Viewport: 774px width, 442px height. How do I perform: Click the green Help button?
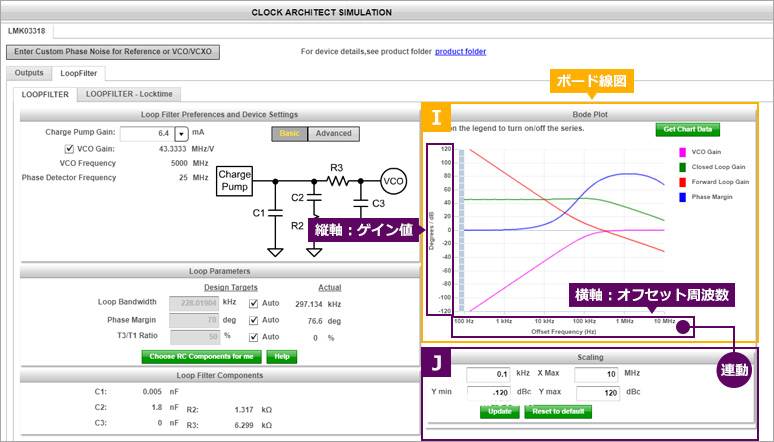(x=282, y=357)
